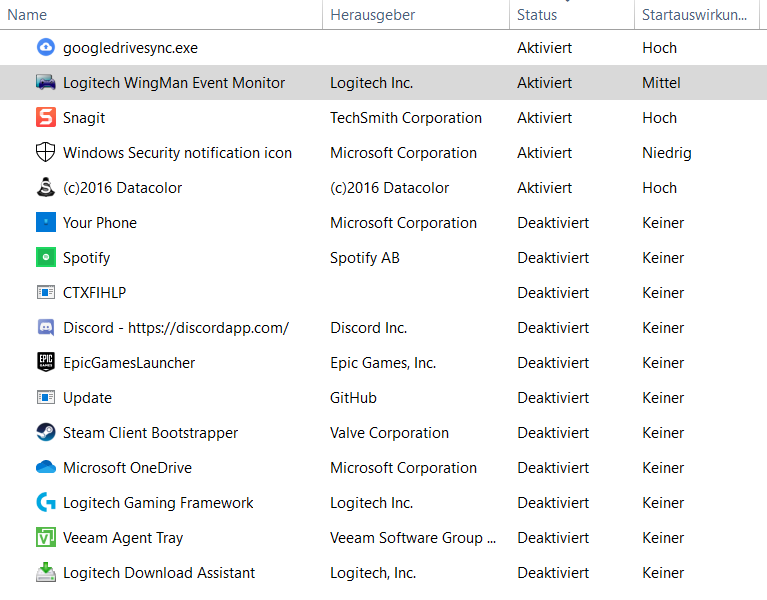This screenshot has height=600, width=767.
Task: Select the Discord - https://discordapp.com/ entry
Action: click(176, 328)
